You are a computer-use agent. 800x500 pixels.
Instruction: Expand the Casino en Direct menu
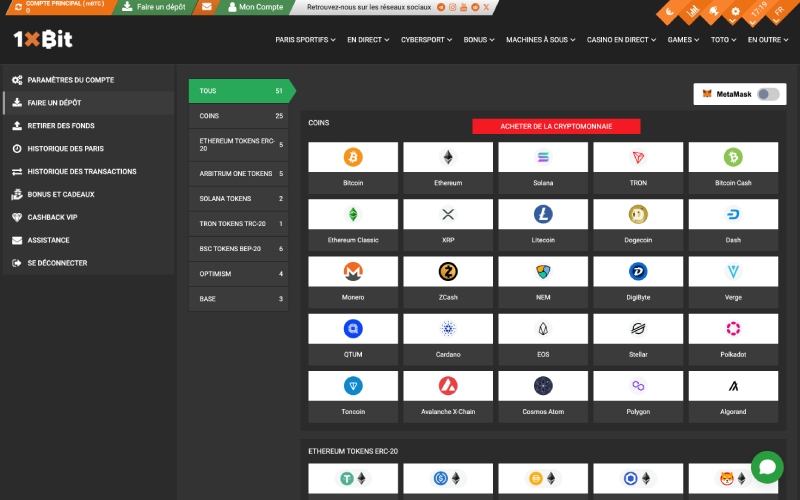click(621, 39)
